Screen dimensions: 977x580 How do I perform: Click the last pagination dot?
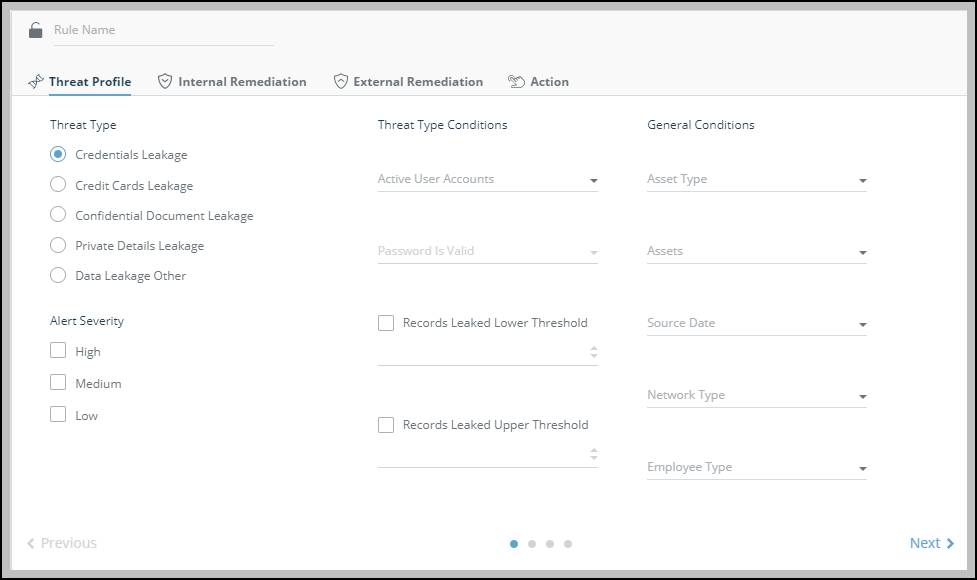point(568,544)
